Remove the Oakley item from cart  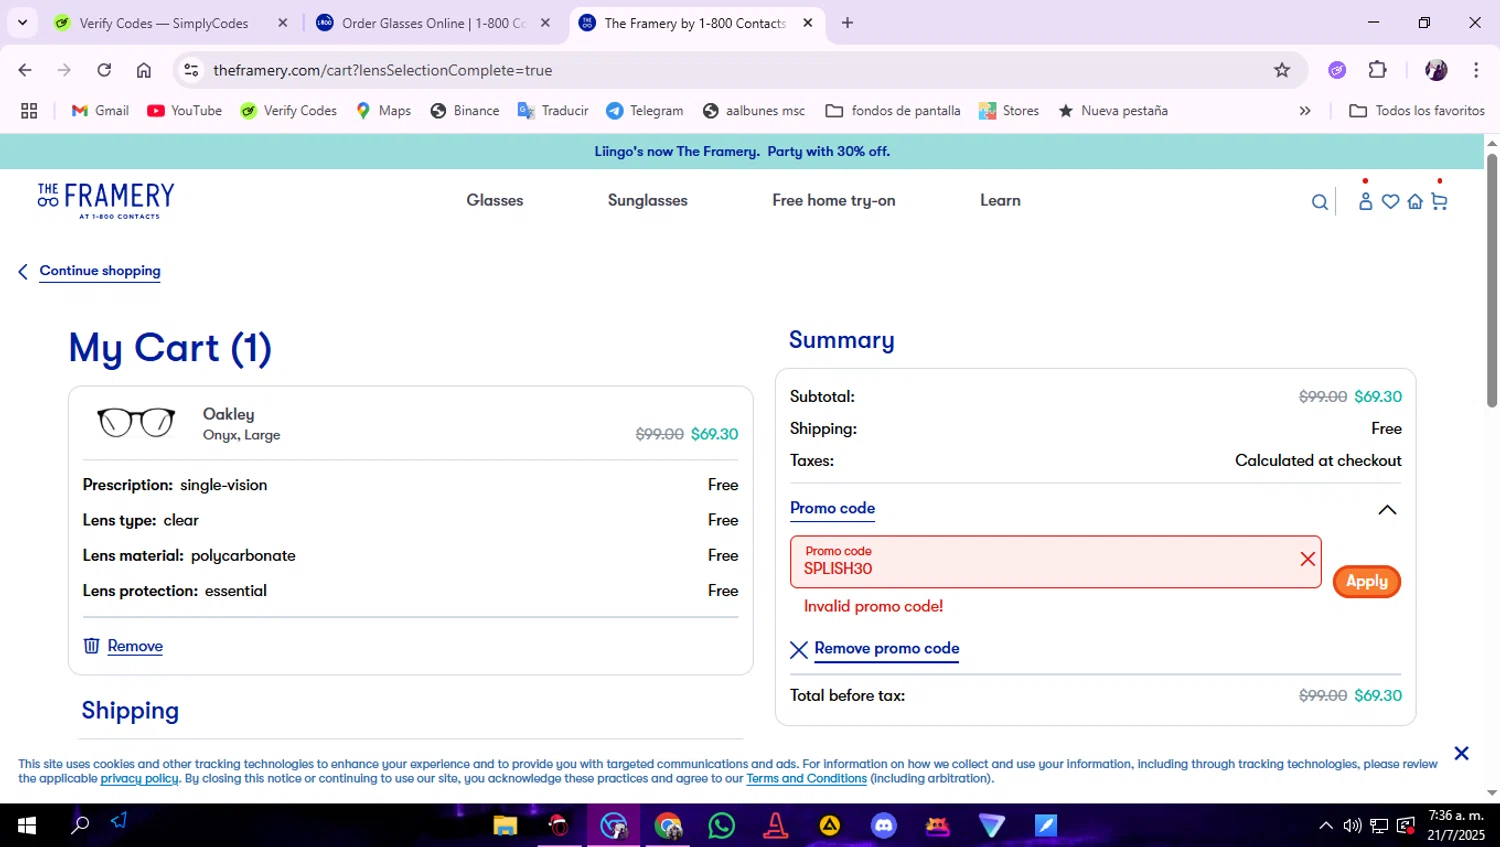pos(135,646)
